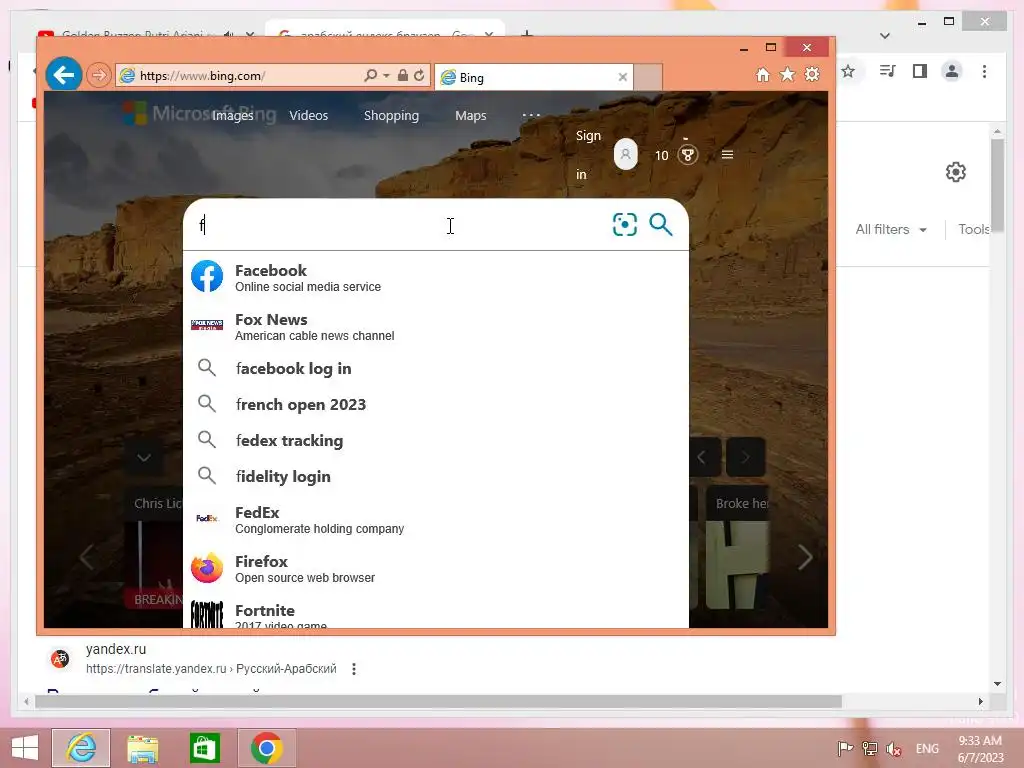Collapse Bing feed with the down chevron
Viewport: 1024px width, 768px height.
(144, 457)
